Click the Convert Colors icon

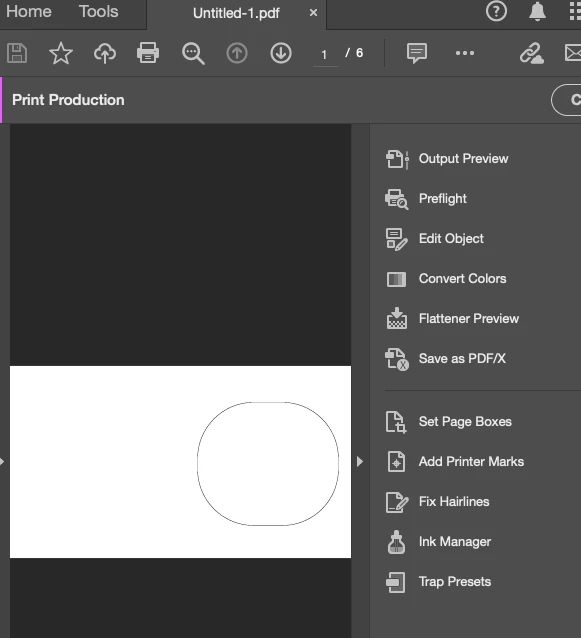pos(396,279)
